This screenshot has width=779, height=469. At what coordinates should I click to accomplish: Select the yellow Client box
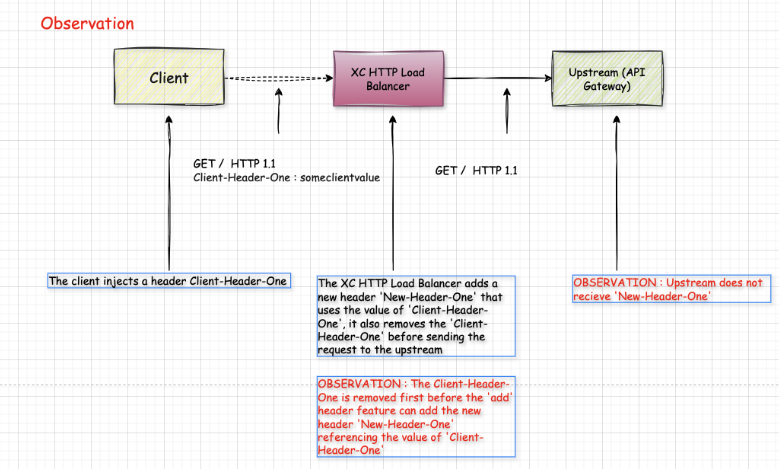click(x=169, y=77)
